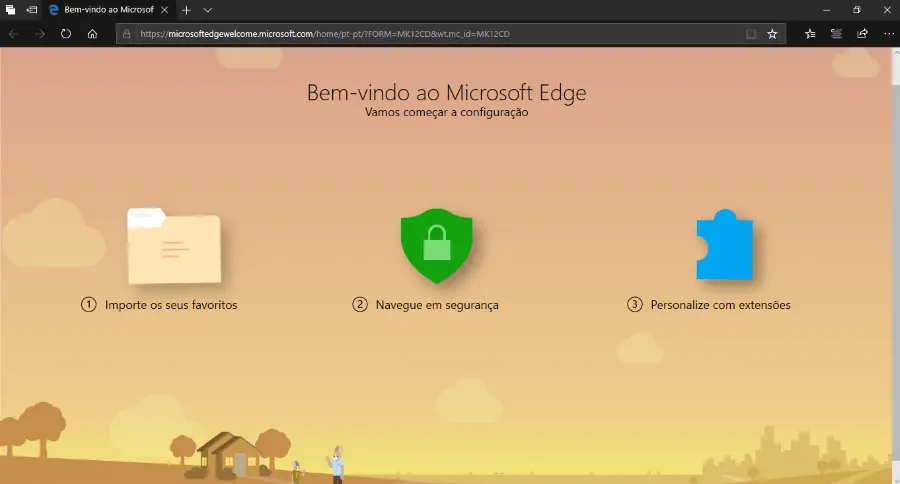Go forward to next page
Viewport: 900px width, 484px height.
(40, 34)
